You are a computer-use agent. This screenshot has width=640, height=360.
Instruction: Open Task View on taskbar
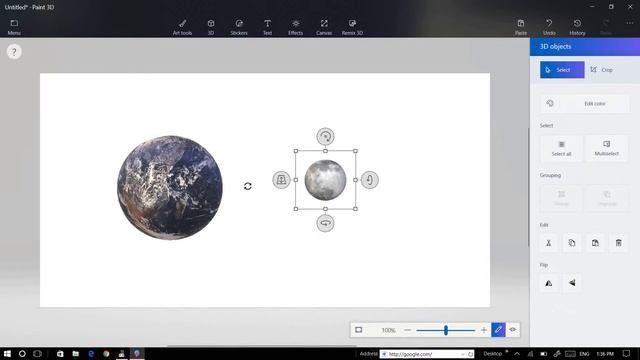tap(37, 353)
